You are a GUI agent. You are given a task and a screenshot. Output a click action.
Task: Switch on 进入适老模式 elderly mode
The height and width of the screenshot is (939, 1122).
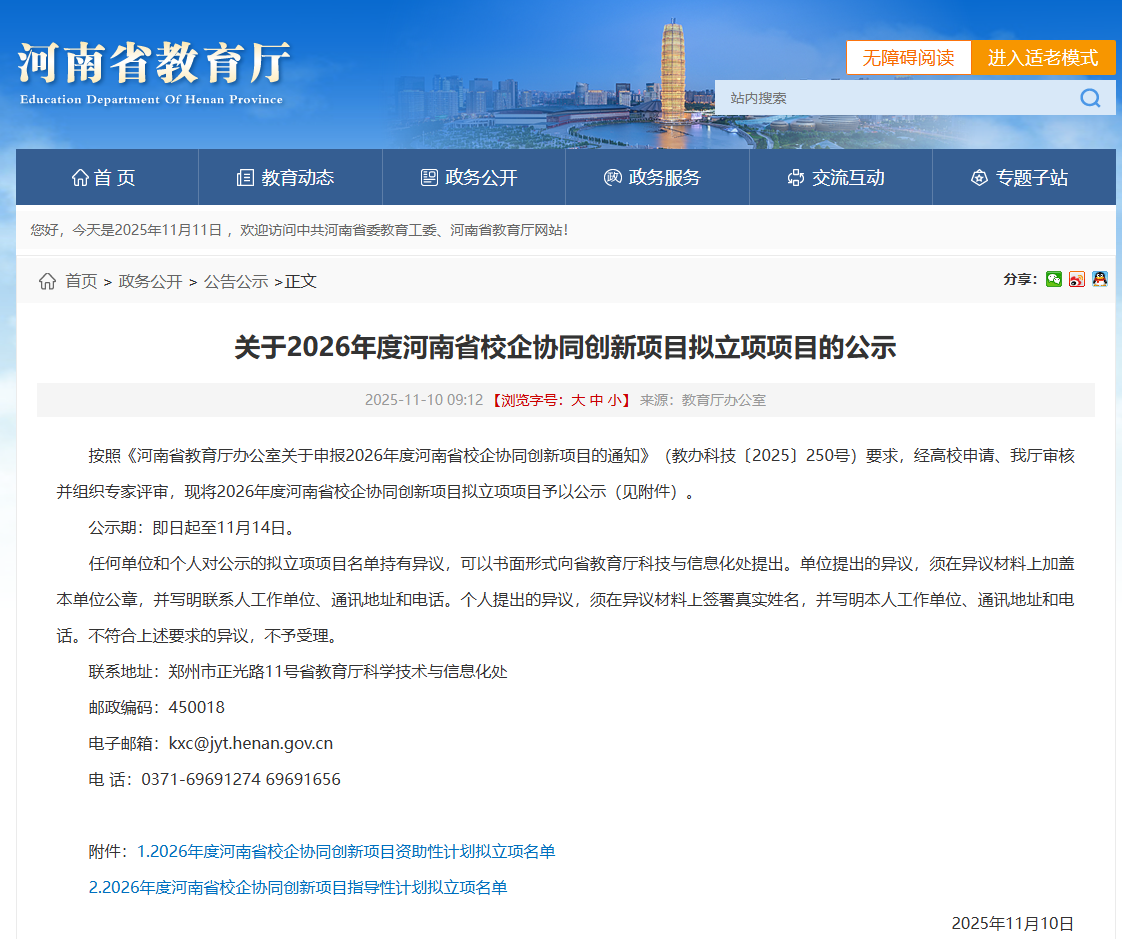tap(1043, 58)
